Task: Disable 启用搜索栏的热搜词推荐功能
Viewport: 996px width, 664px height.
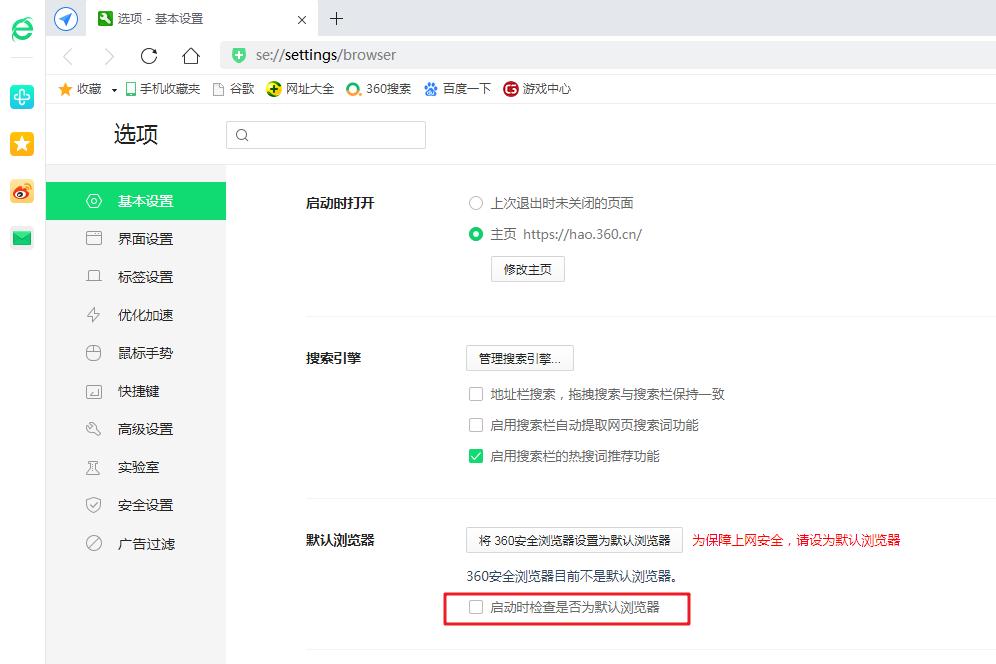Action: [x=475, y=457]
